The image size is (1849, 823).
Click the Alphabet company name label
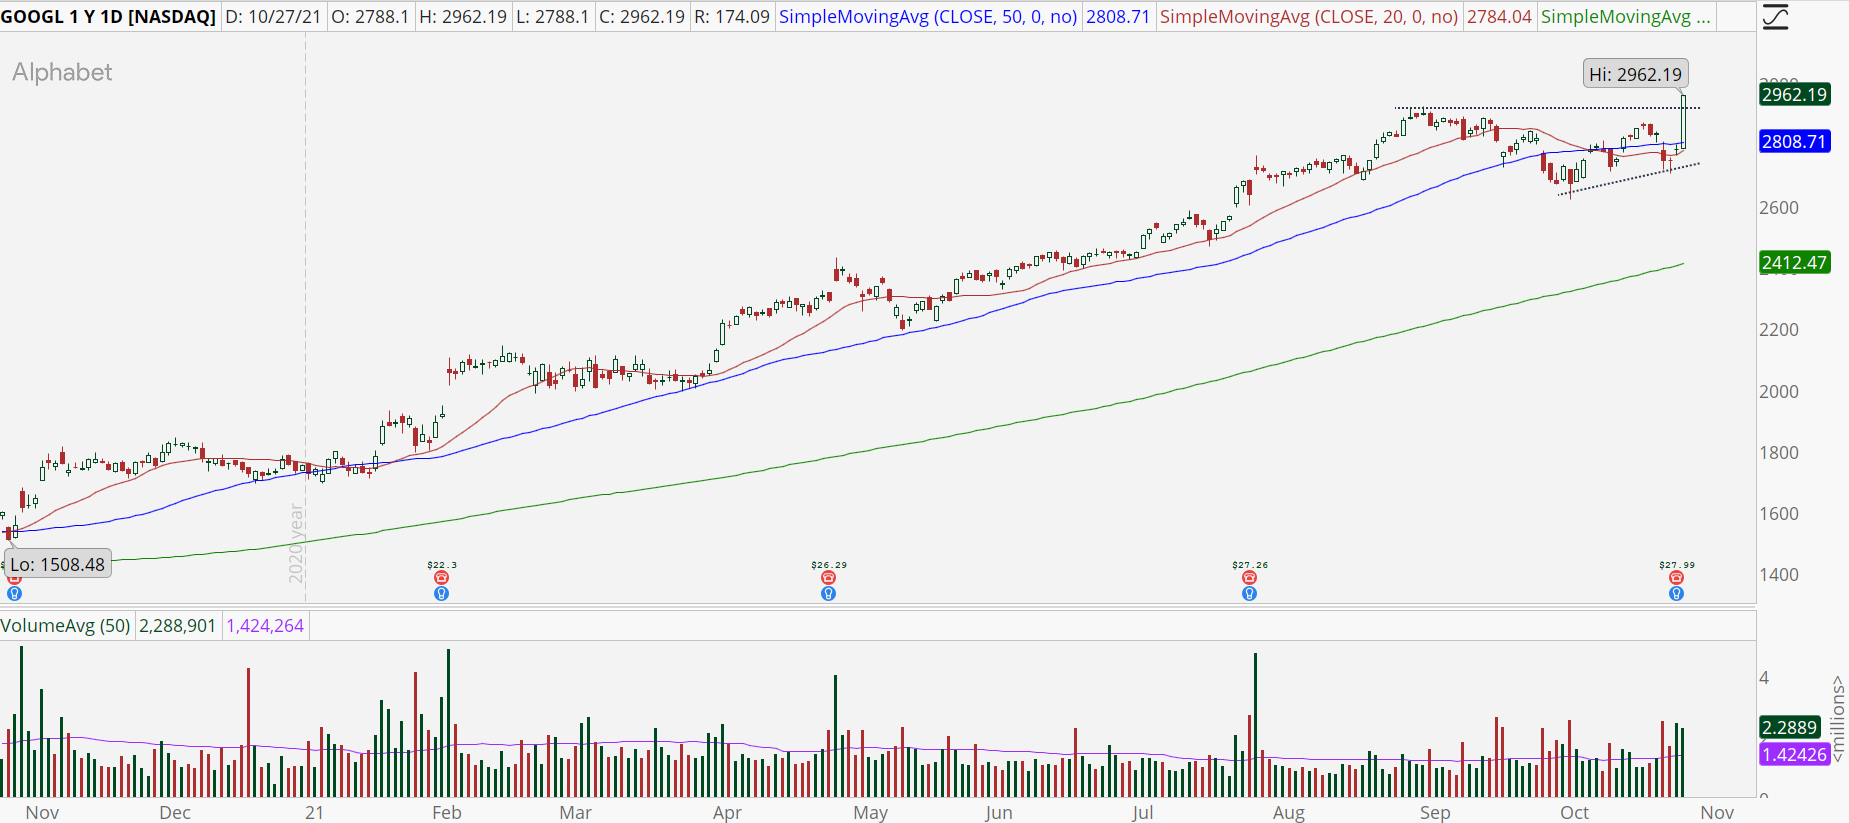tap(62, 72)
